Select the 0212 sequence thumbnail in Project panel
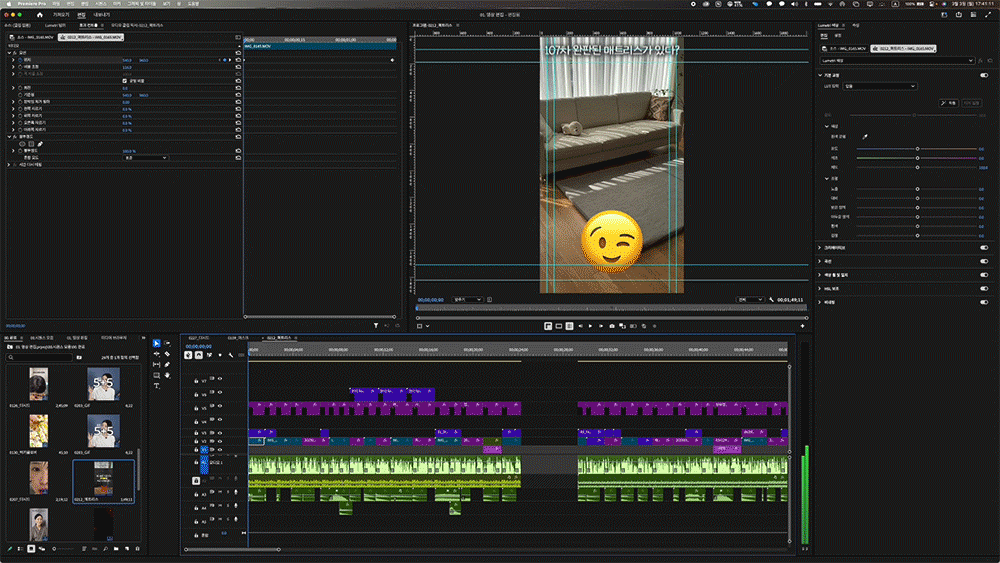The width and height of the screenshot is (1000, 563). point(103,476)
